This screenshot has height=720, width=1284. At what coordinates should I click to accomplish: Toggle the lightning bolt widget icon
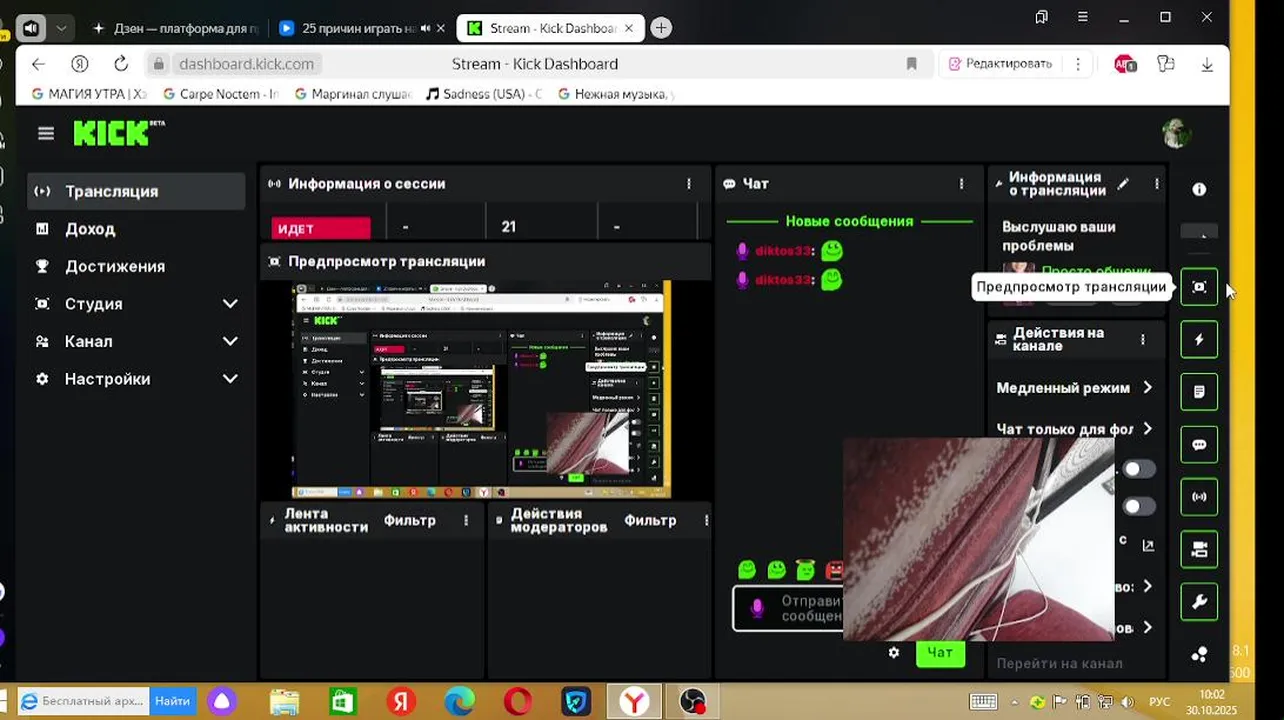[x=1199, y=339]
